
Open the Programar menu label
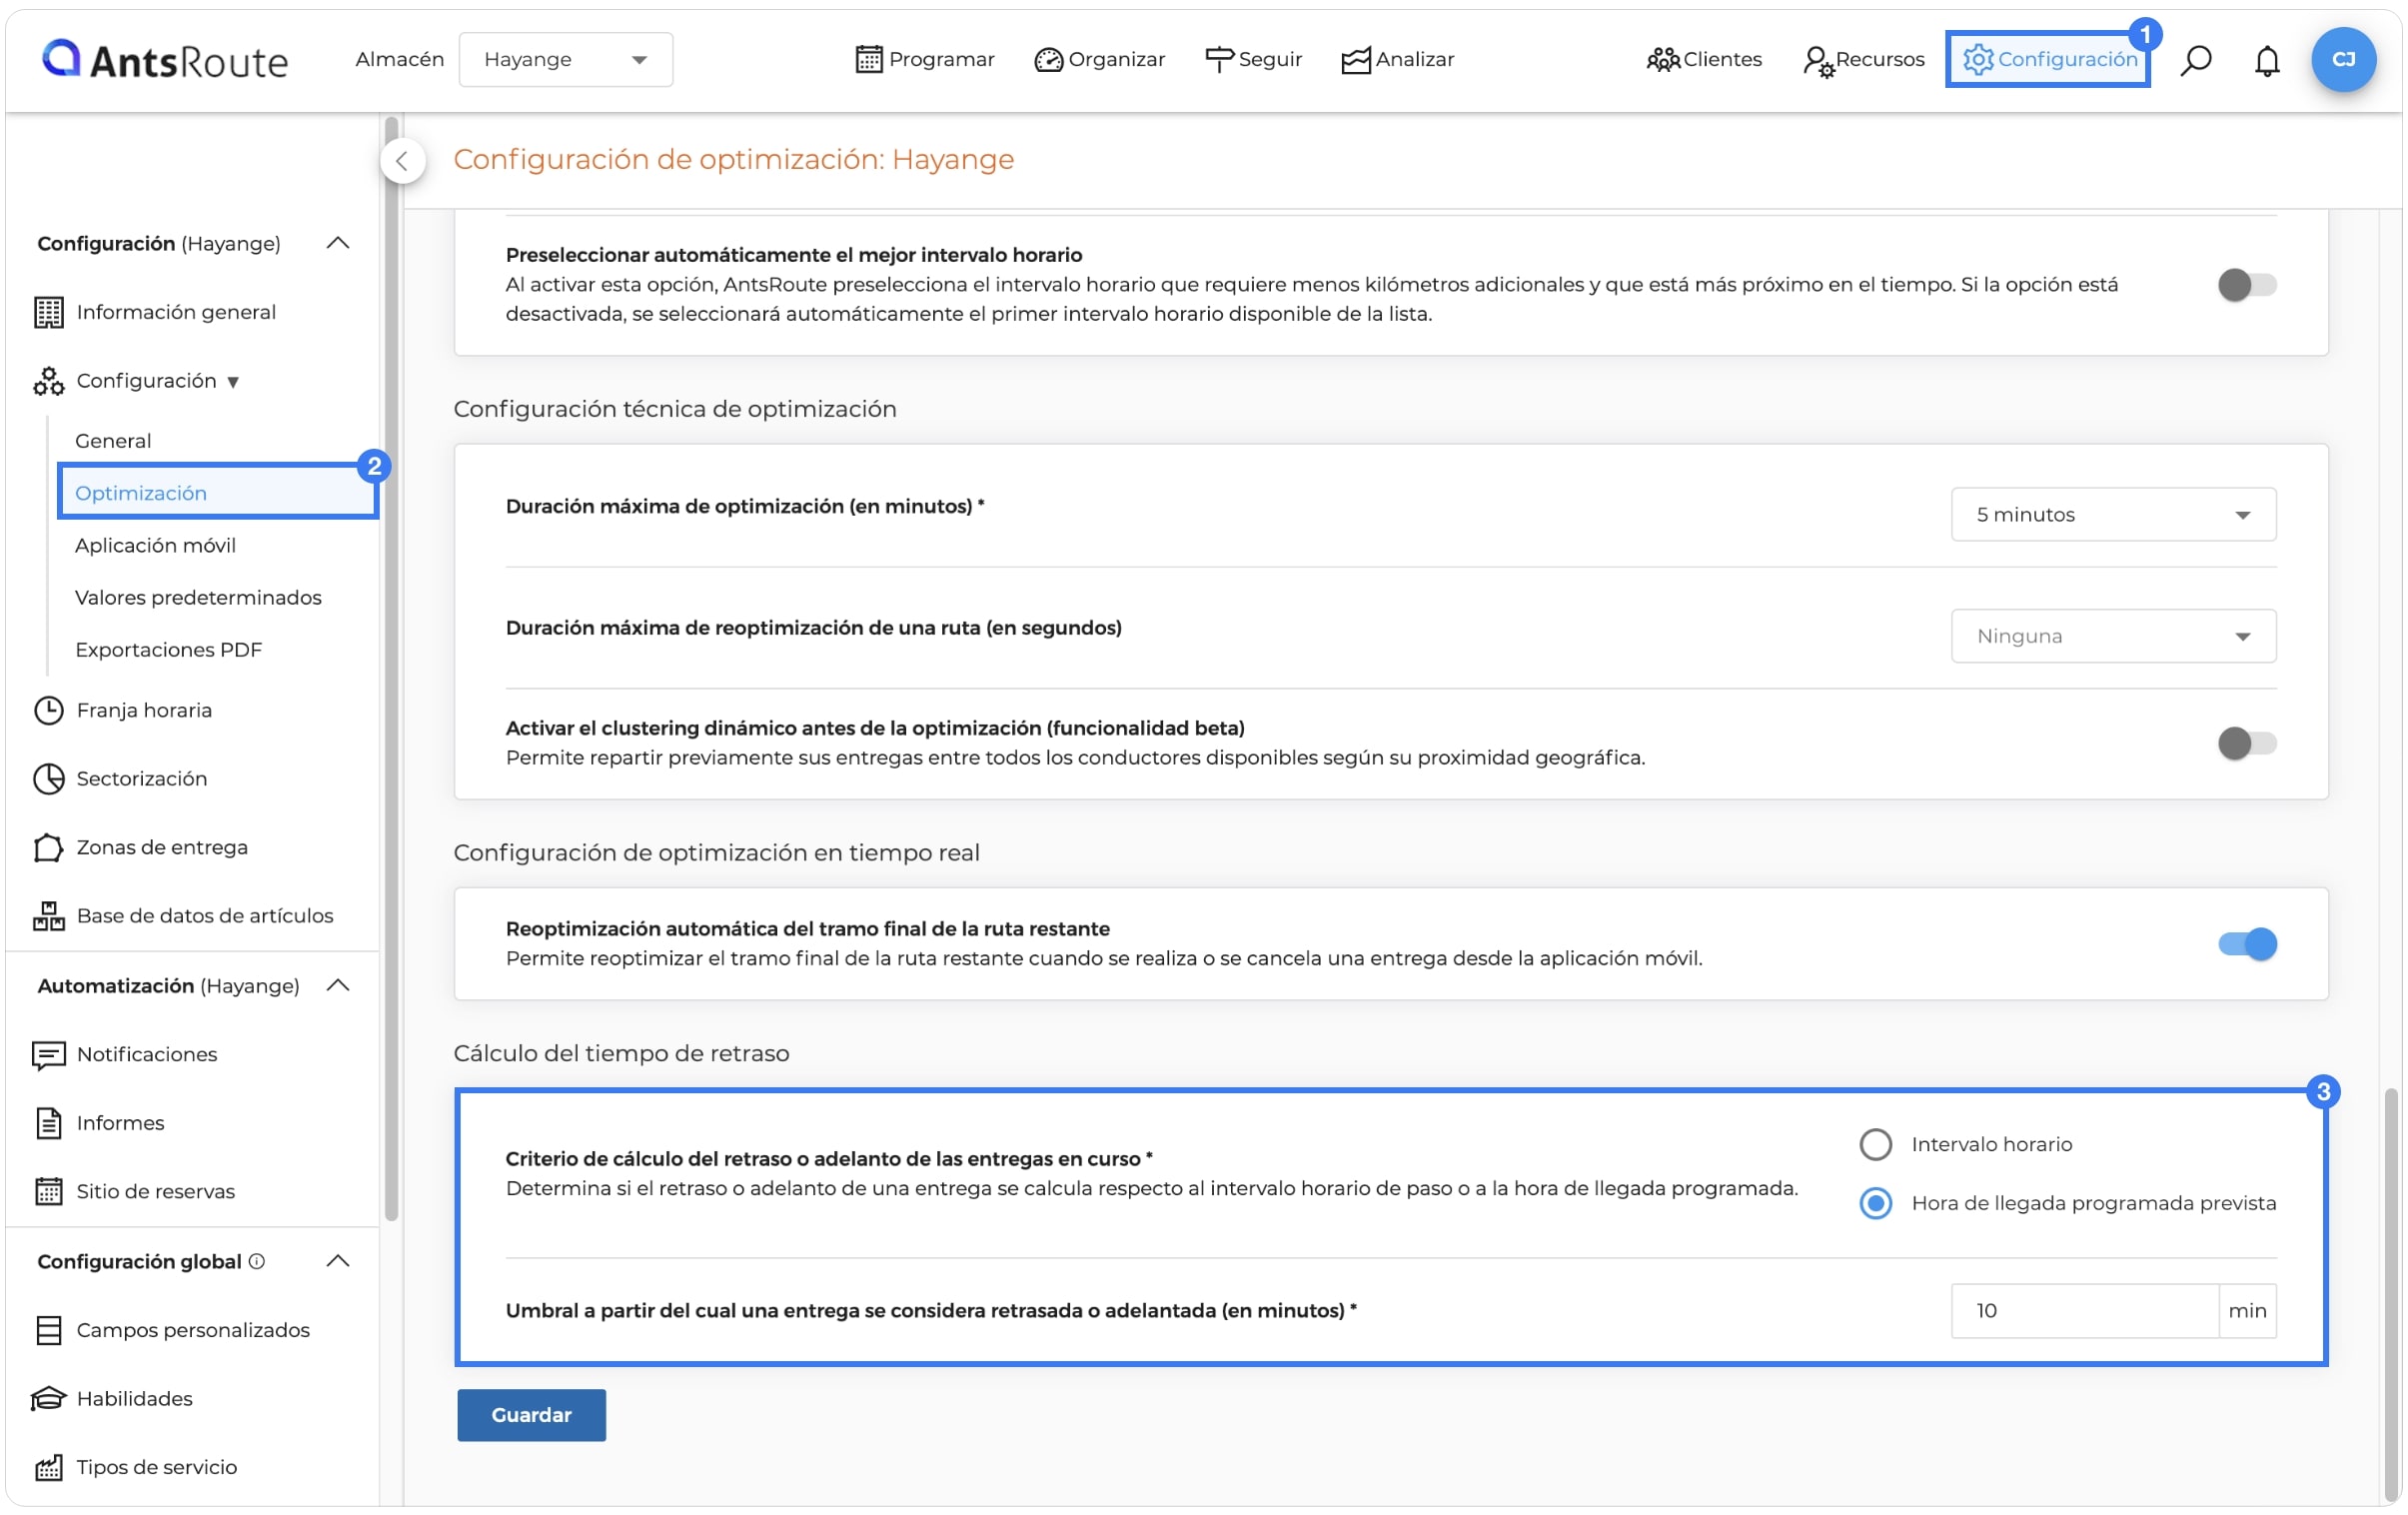click(x=941, y=60)
